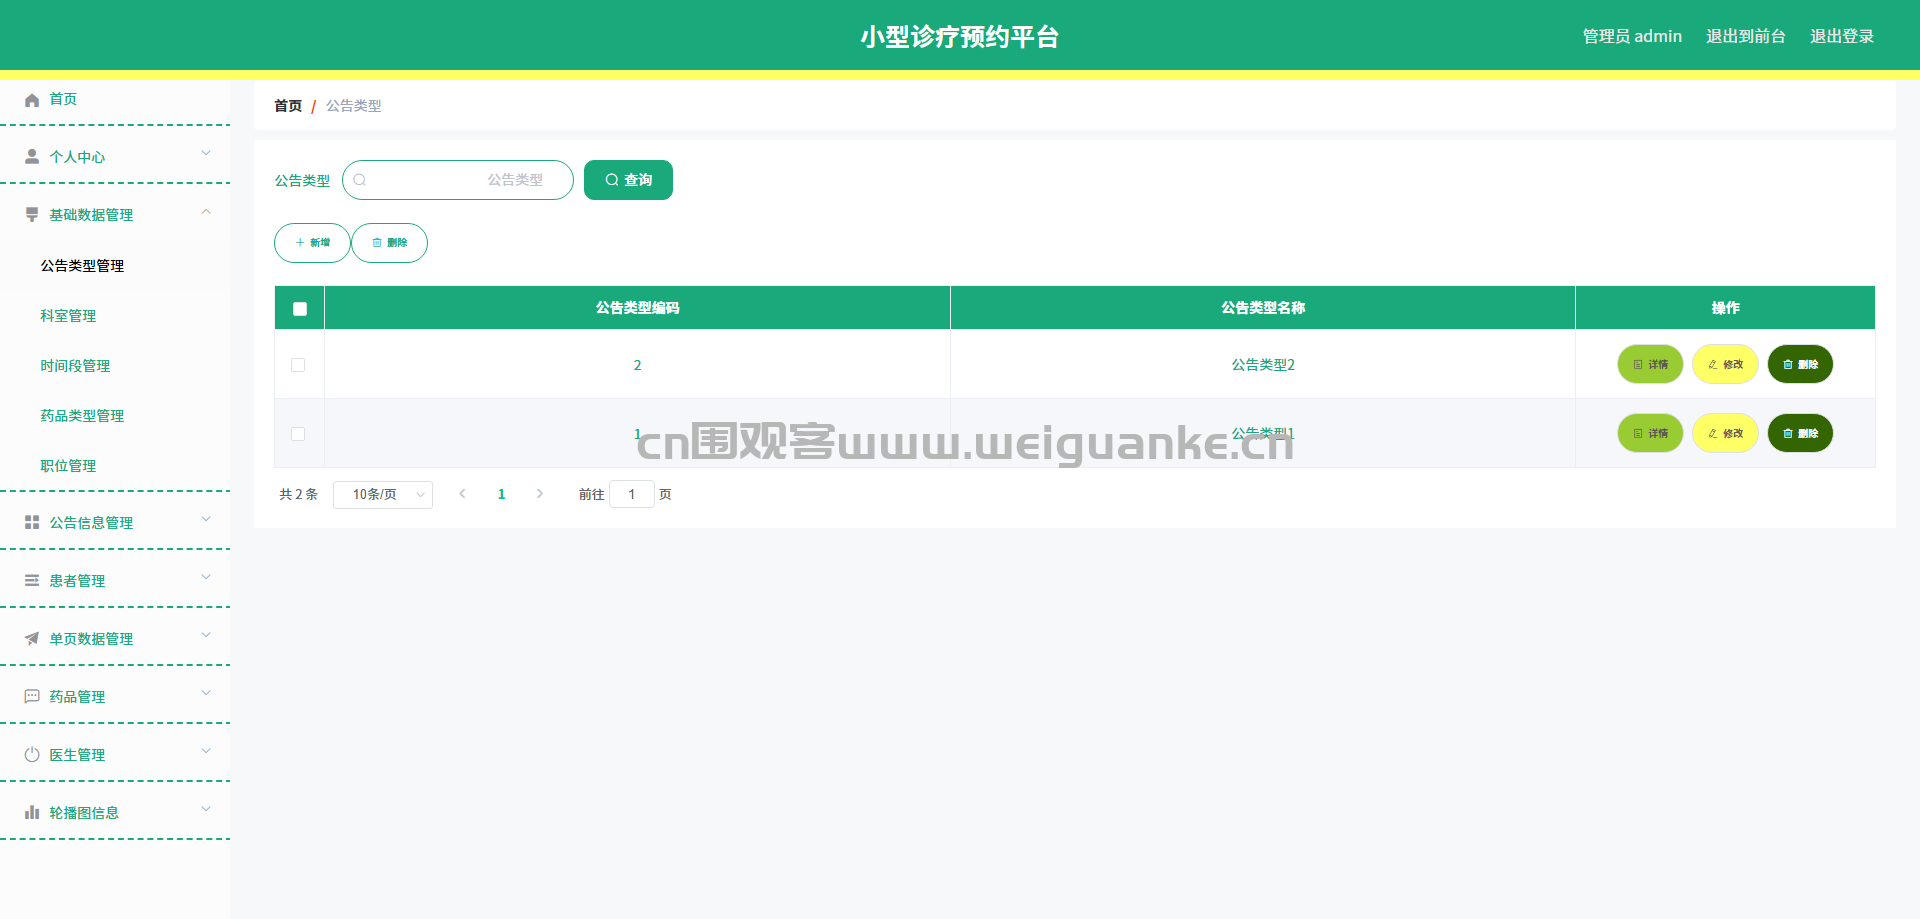This screenshot has width=1920, height=919.
Task: View 详情 for 公告类型1 row
Action: pyautogui.click(x=1650, y=434)
